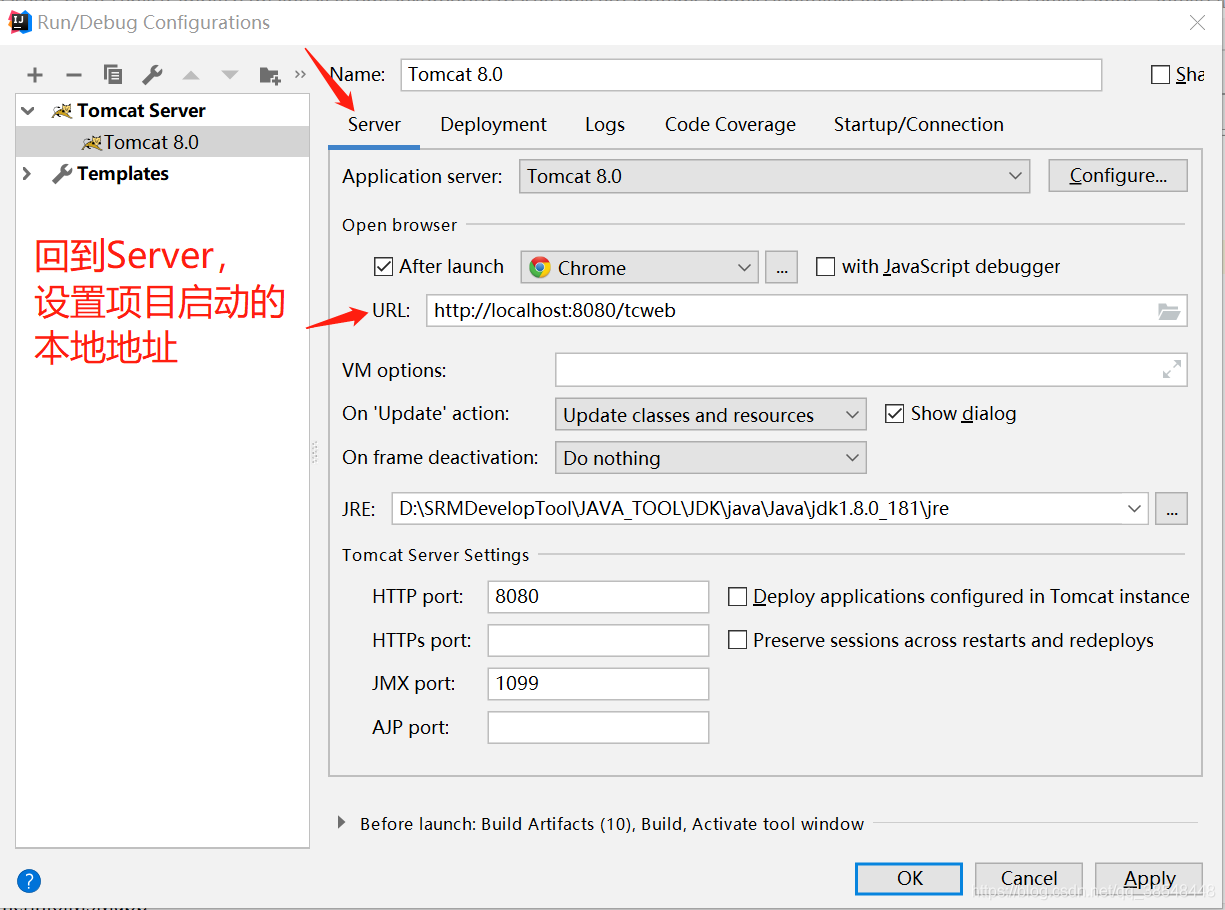Viewport: 1225px width, 910px height.
Task: Enable with JavaScript debugger checkbox
Action: (x=825, y=267)
